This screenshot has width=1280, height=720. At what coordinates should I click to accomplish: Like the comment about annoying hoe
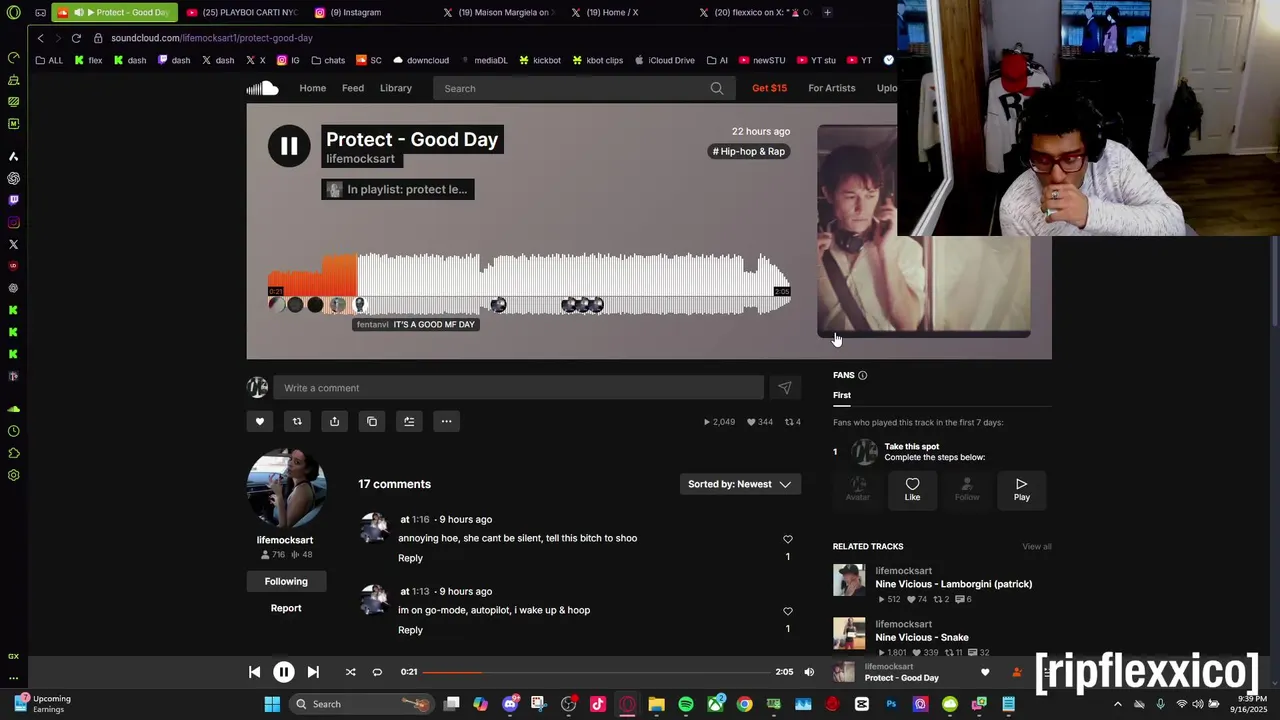788,539
